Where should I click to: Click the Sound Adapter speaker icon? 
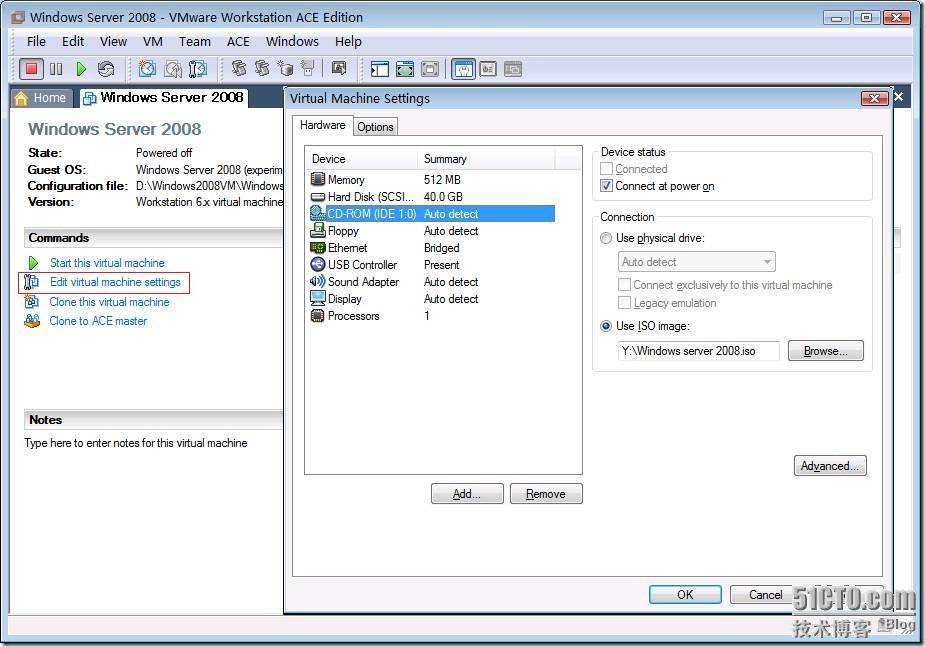click(317, 281)
